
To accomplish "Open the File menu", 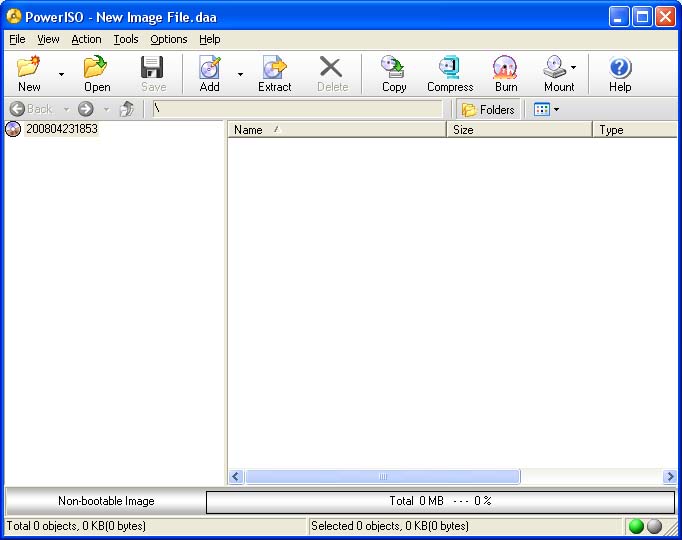I will tap(17, 39).
